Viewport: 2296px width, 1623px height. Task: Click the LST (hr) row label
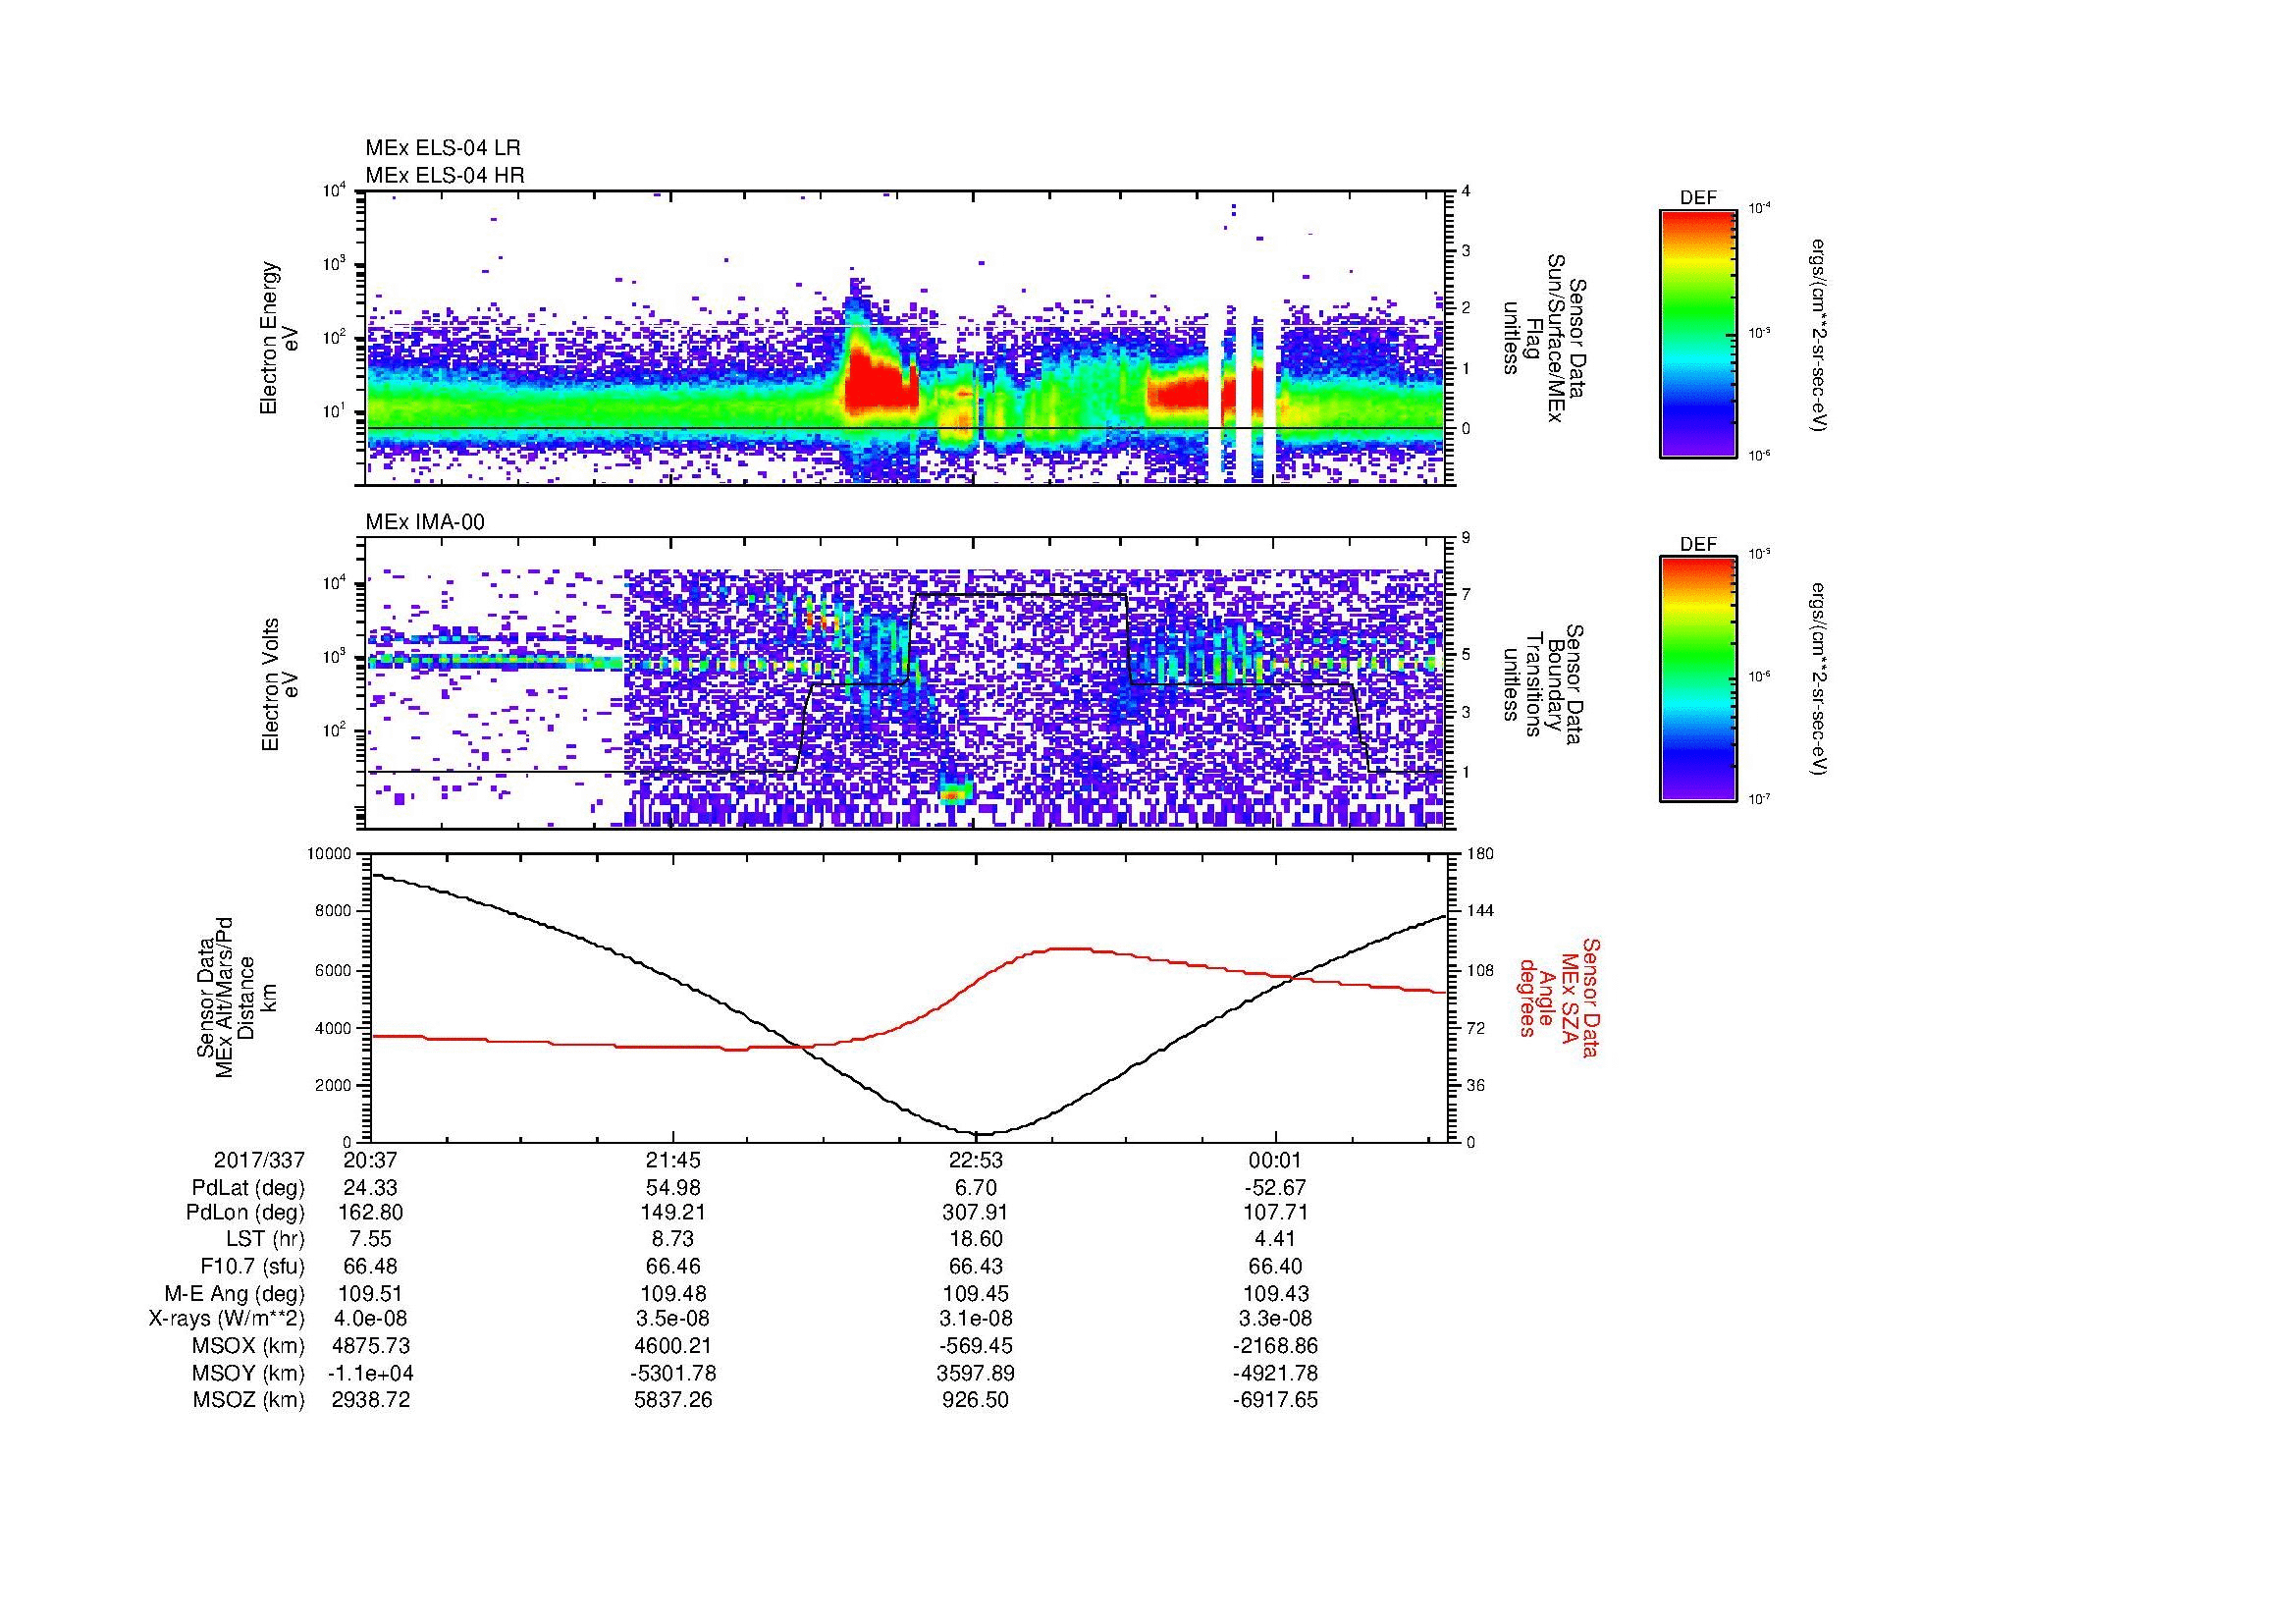[265, 1239]
